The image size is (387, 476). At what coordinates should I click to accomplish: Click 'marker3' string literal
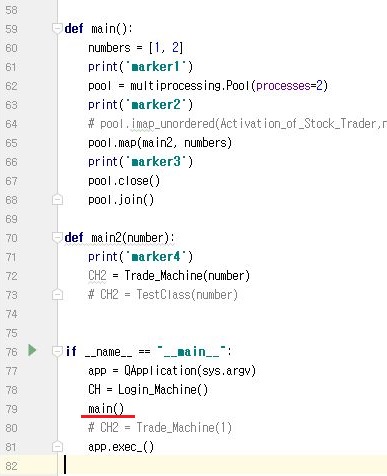click(156, 162)
